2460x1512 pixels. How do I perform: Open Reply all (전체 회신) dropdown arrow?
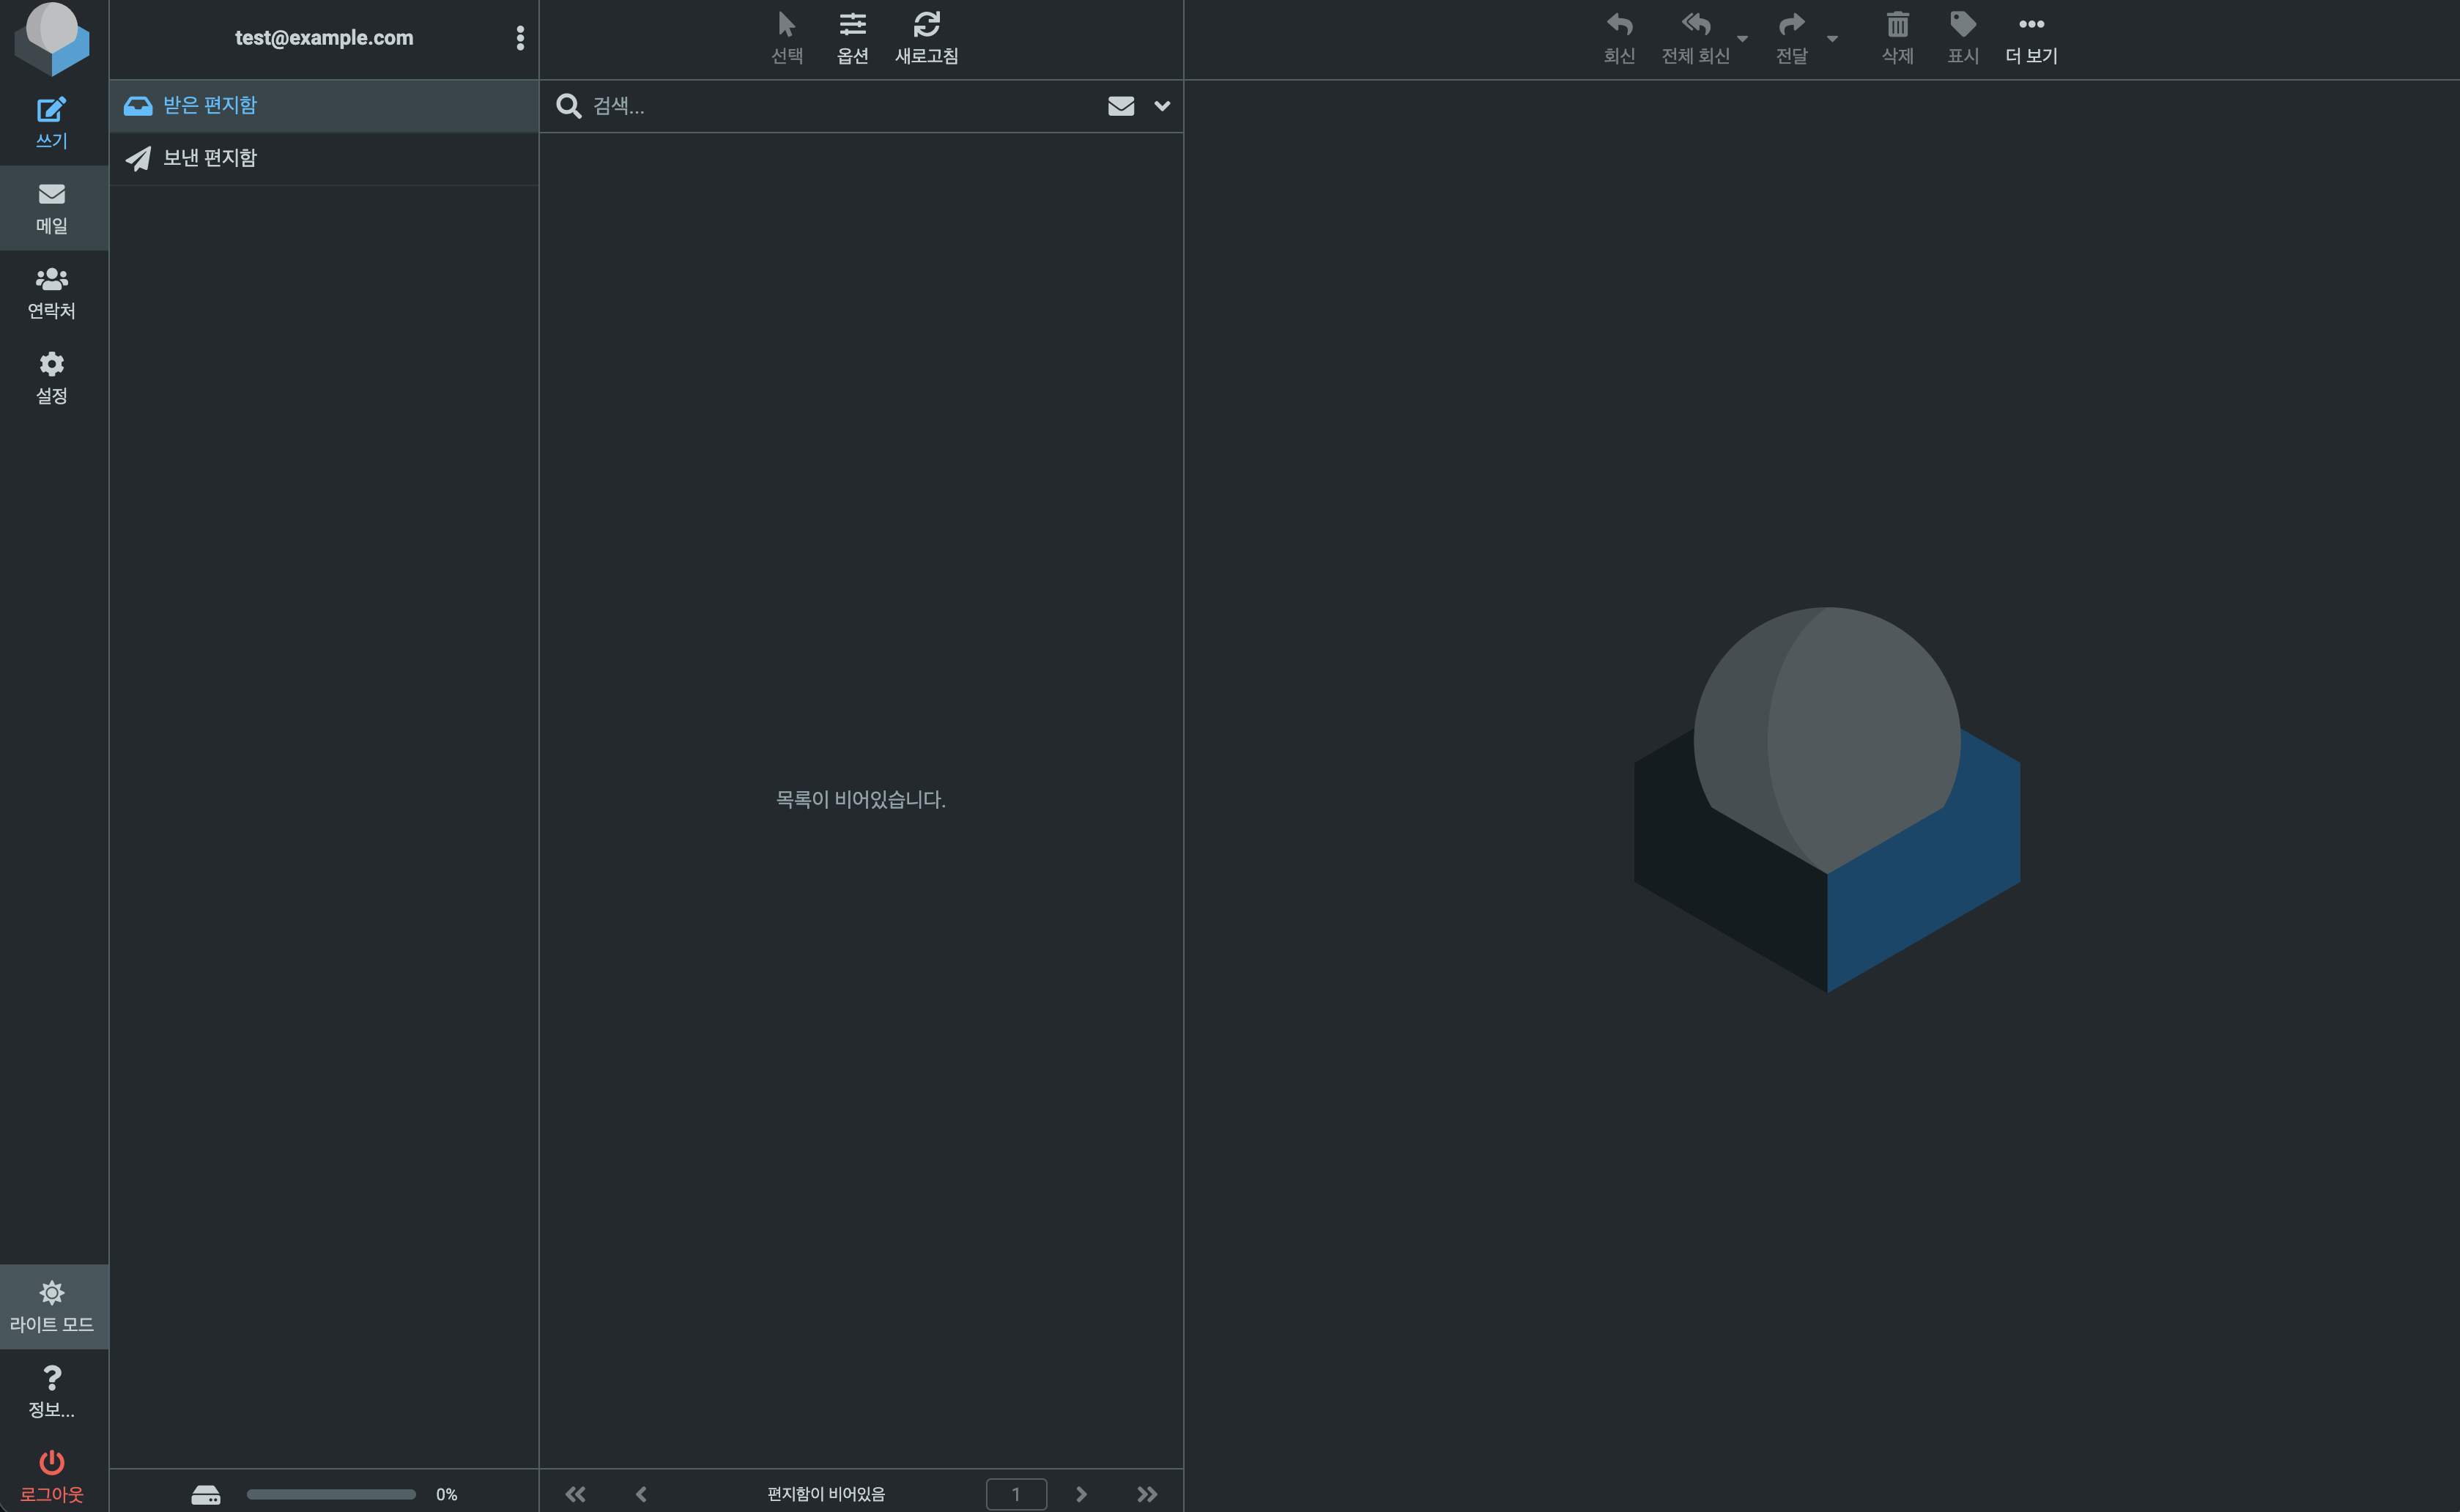point(1742,39)
